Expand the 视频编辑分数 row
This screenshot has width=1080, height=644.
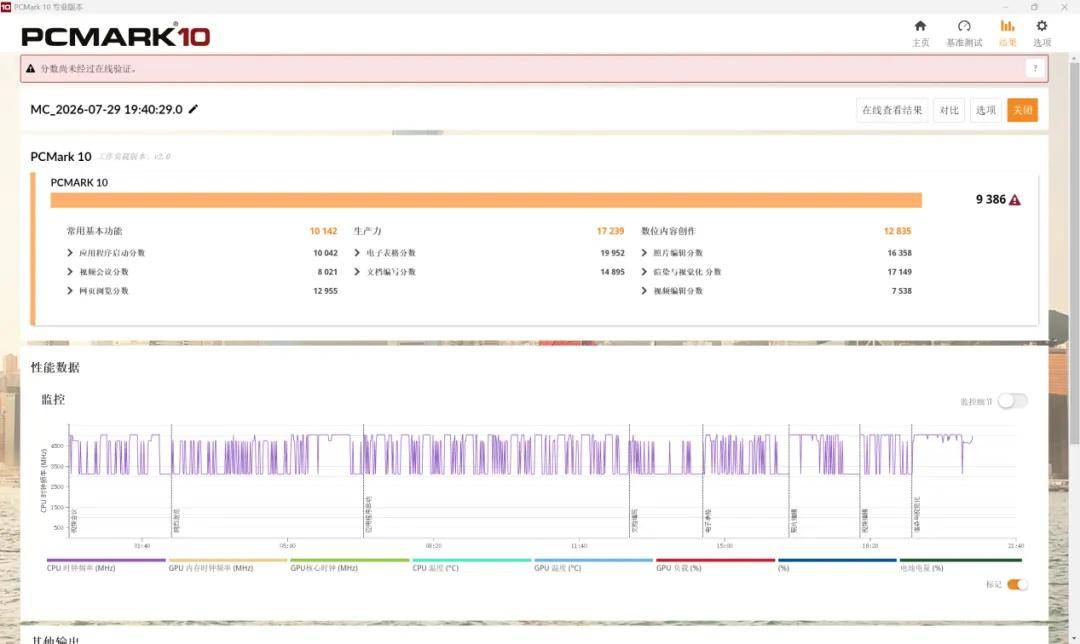pos(644,291)
